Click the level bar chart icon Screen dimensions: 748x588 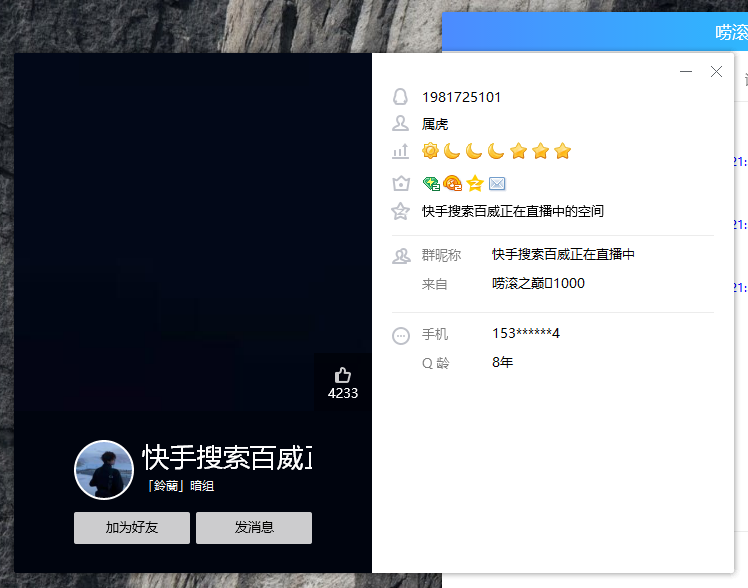(x=400, y=151)
